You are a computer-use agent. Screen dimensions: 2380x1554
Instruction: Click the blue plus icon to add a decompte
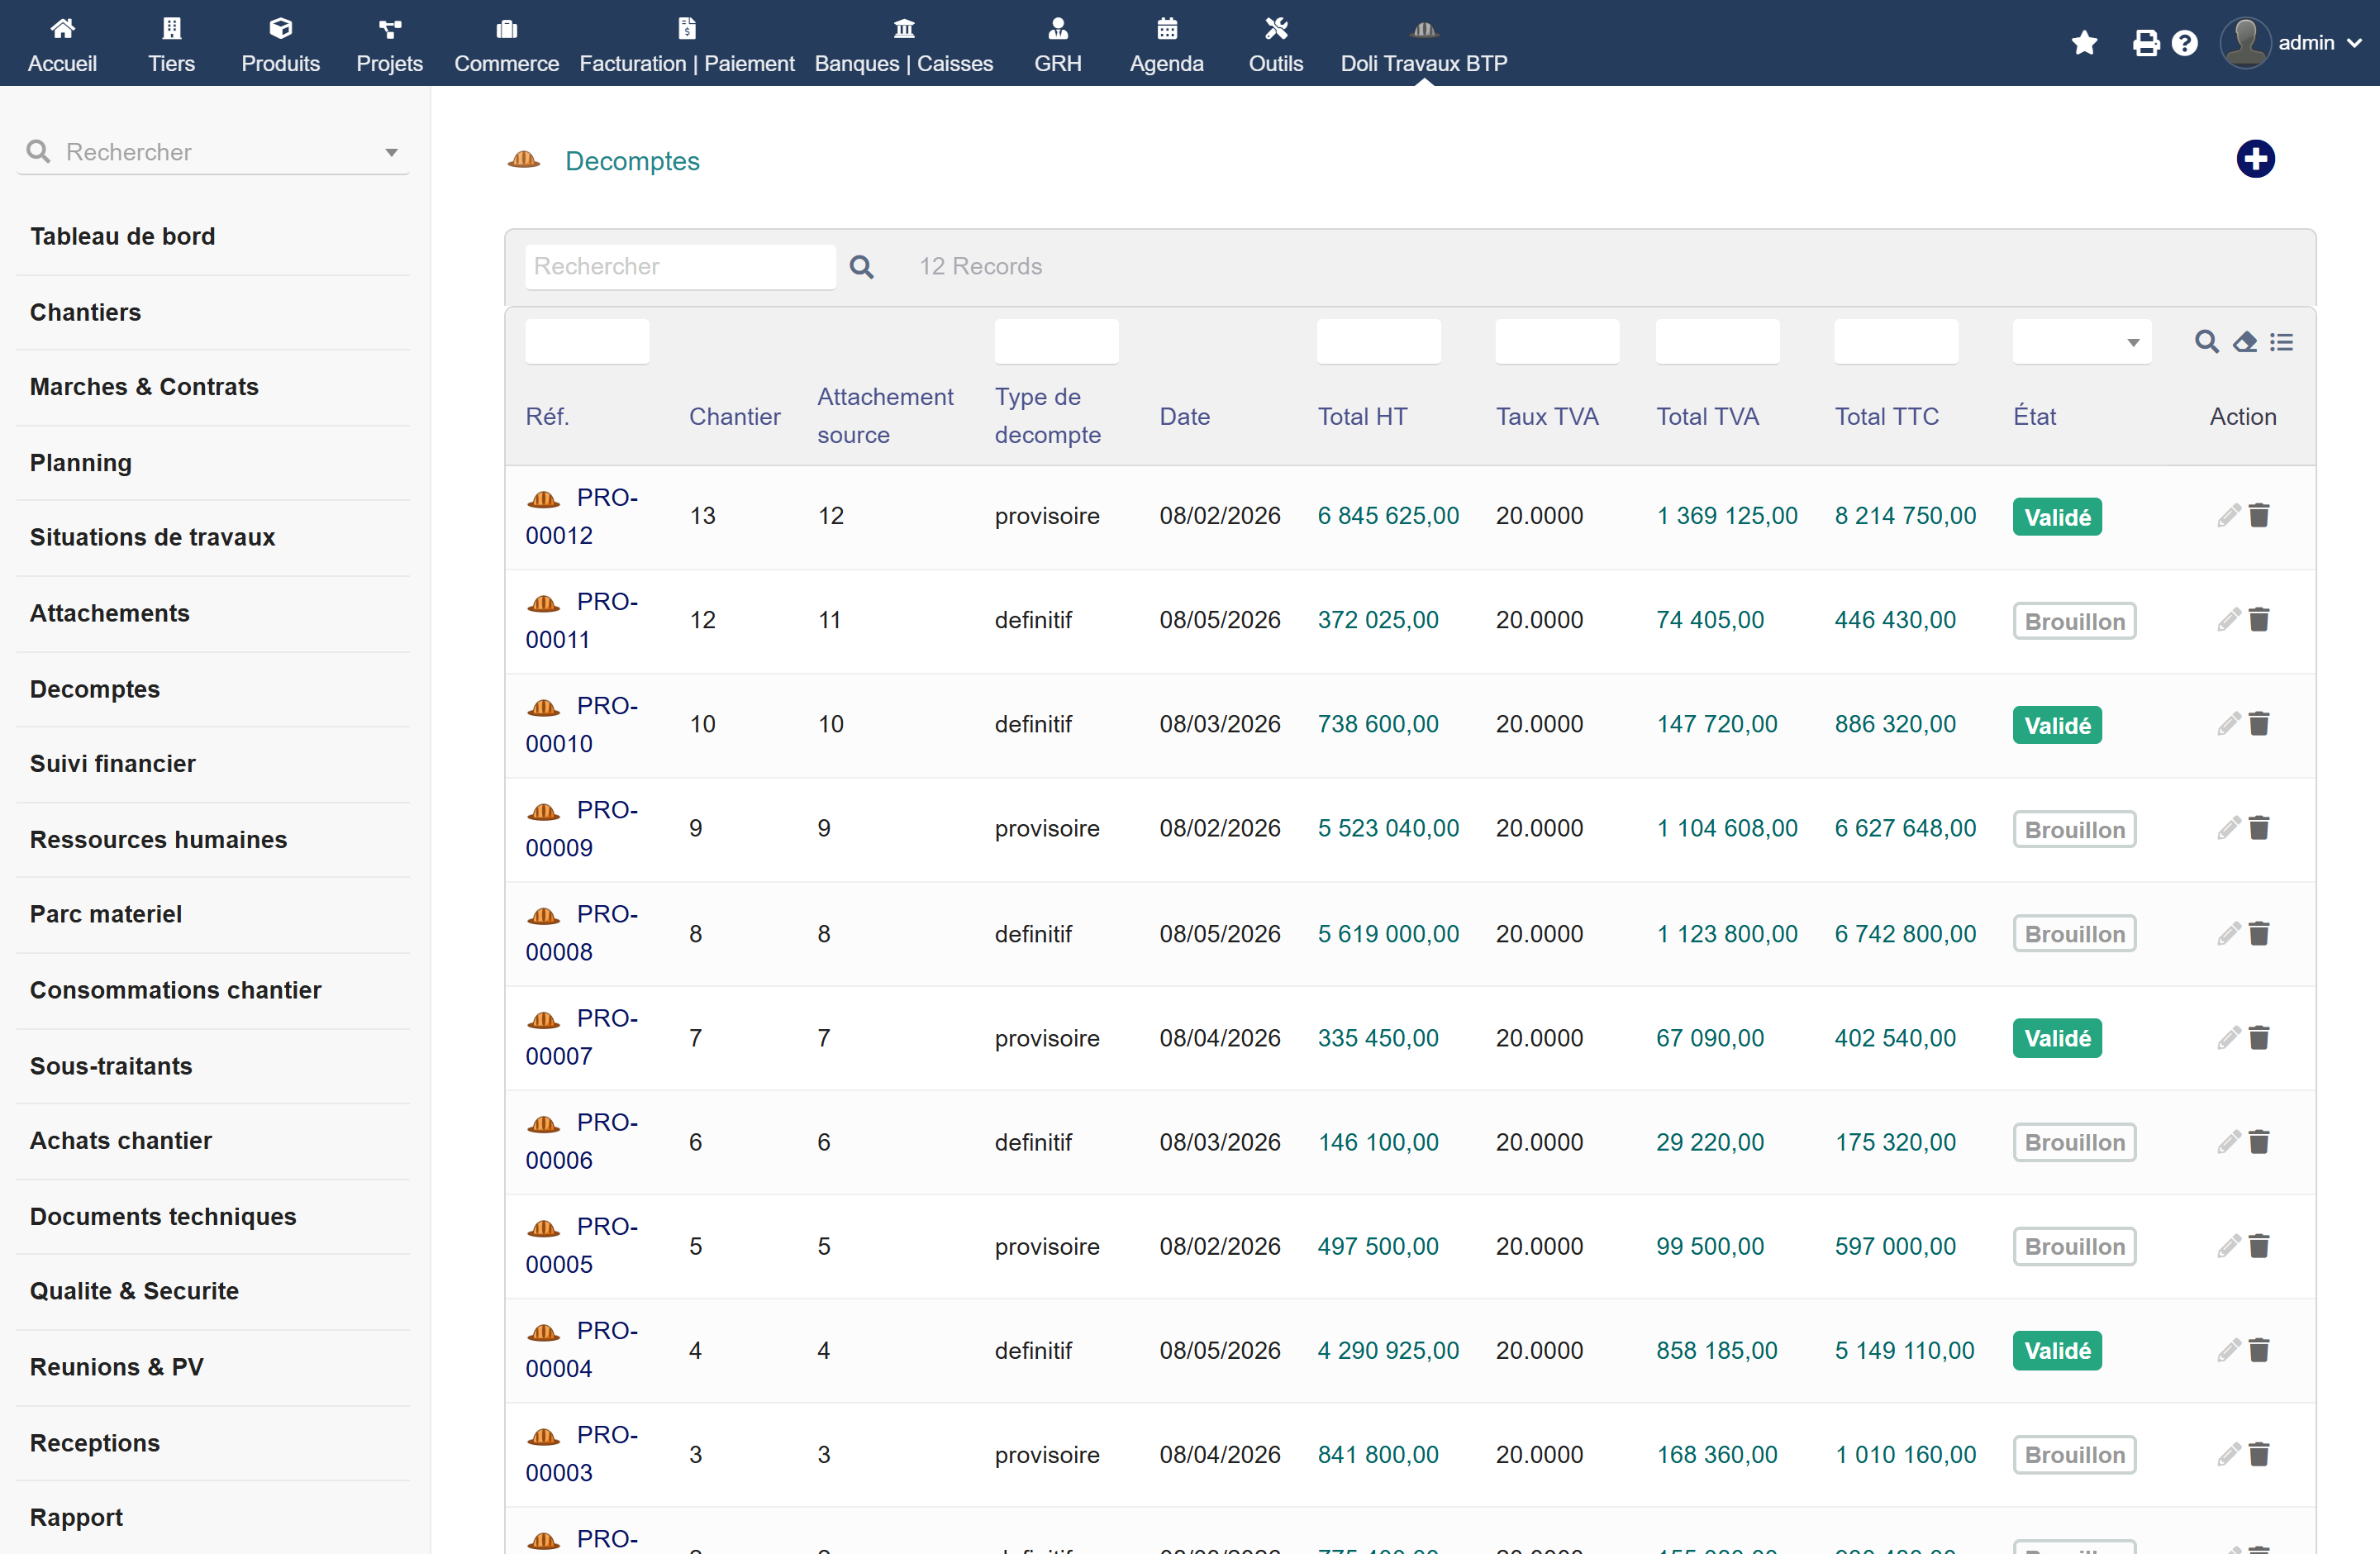pos(2255,159)
